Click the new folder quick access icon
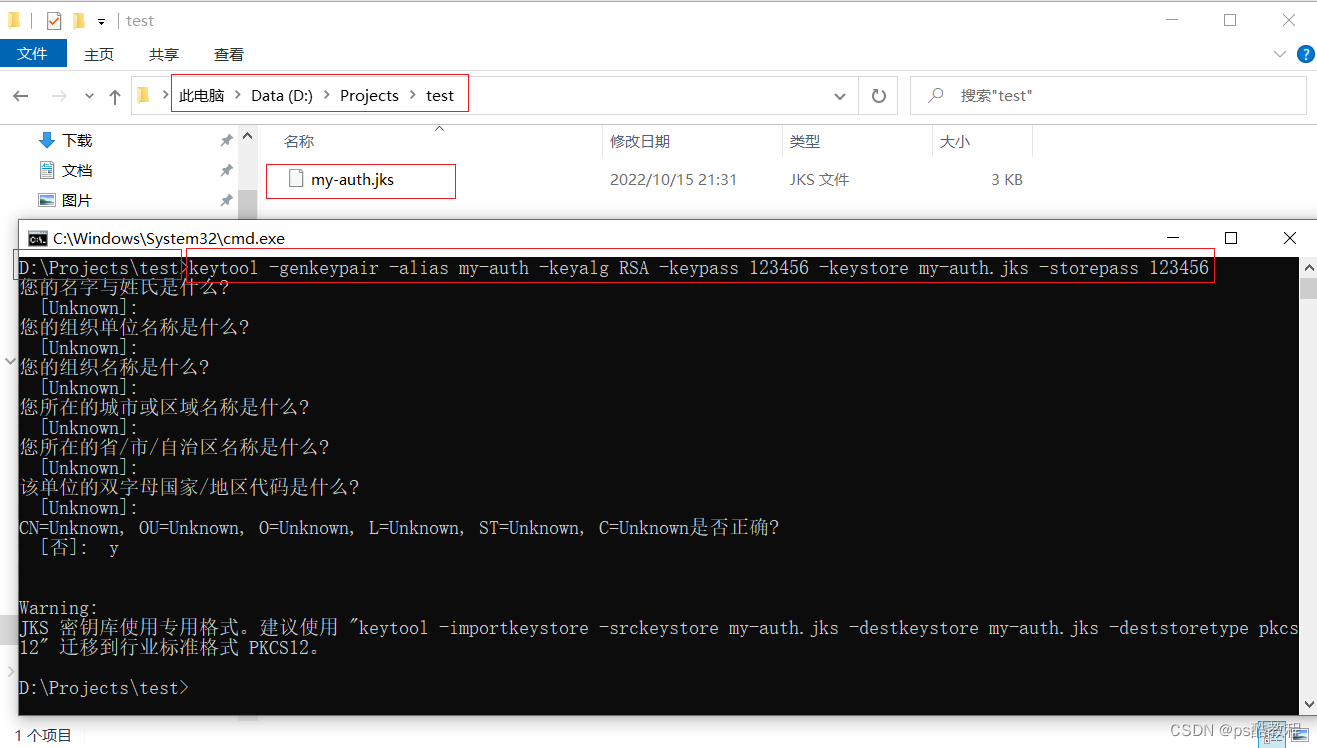Image resolution: width=1317 pixels, height=748 pixels. point(79,20)
